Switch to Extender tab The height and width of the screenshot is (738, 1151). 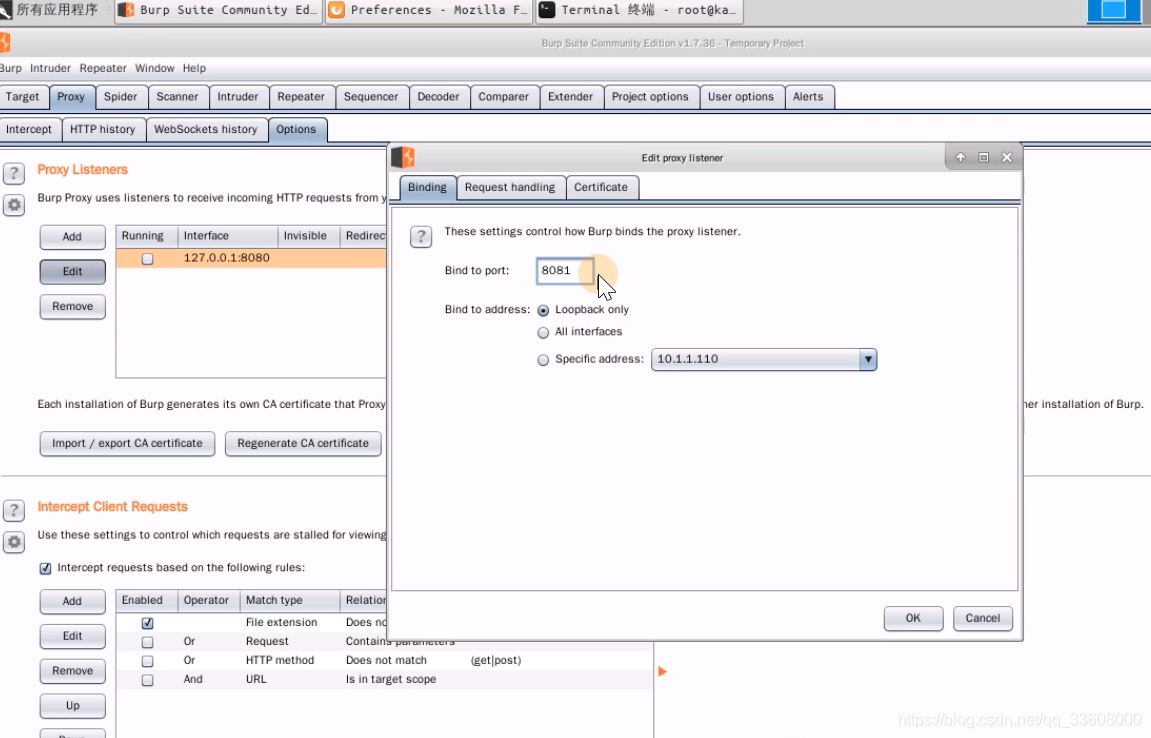pyautogui.click(x=570, y=97)
